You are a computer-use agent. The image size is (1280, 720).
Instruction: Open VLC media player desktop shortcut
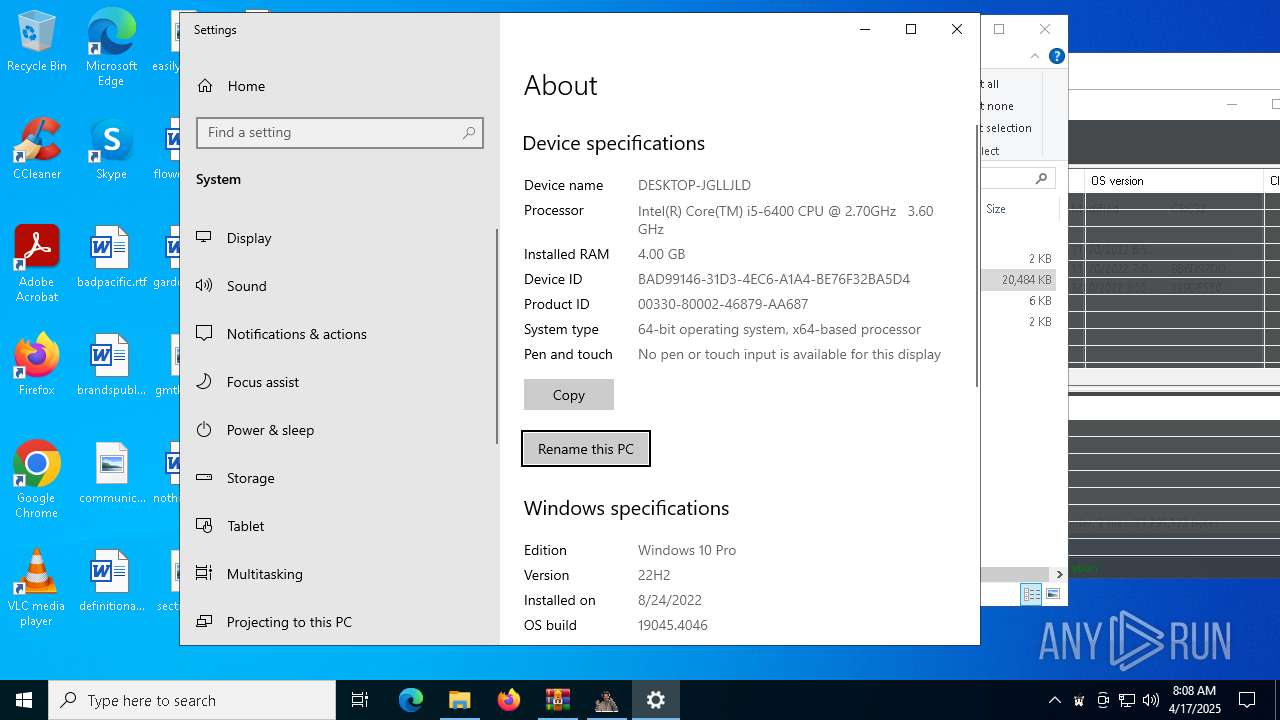click(x=37, y=588)
